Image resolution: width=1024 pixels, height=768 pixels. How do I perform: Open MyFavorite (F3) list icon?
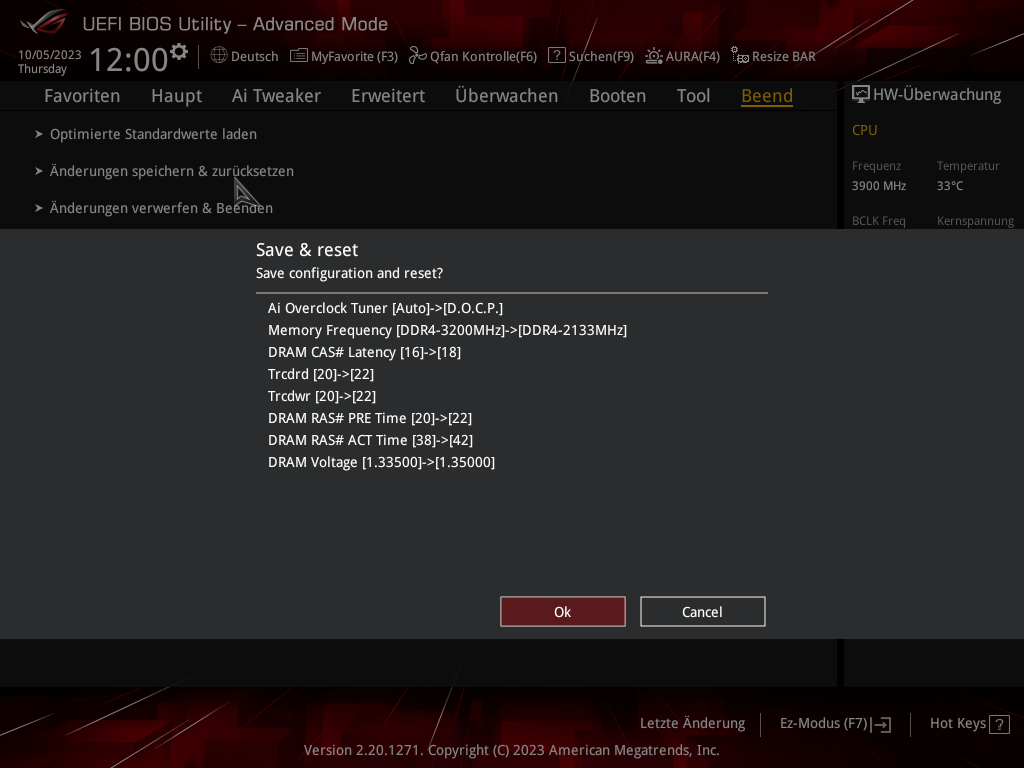pos(298,56)
